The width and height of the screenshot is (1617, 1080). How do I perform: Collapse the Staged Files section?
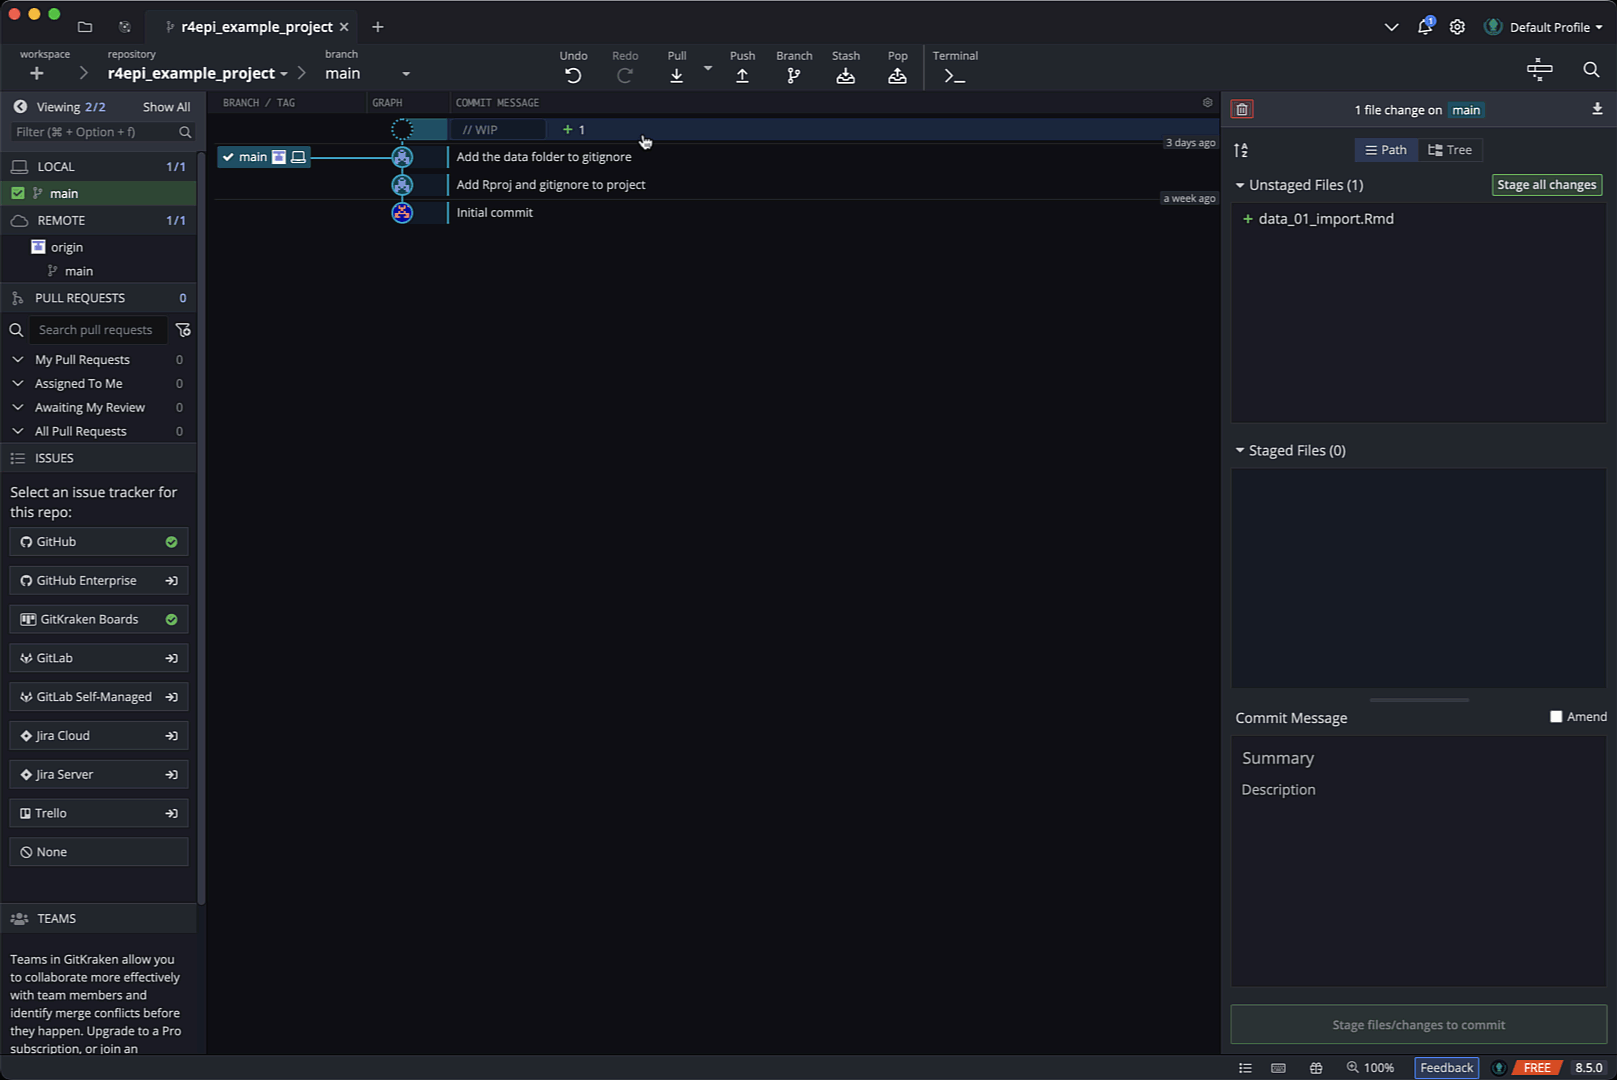[1240, 451]
